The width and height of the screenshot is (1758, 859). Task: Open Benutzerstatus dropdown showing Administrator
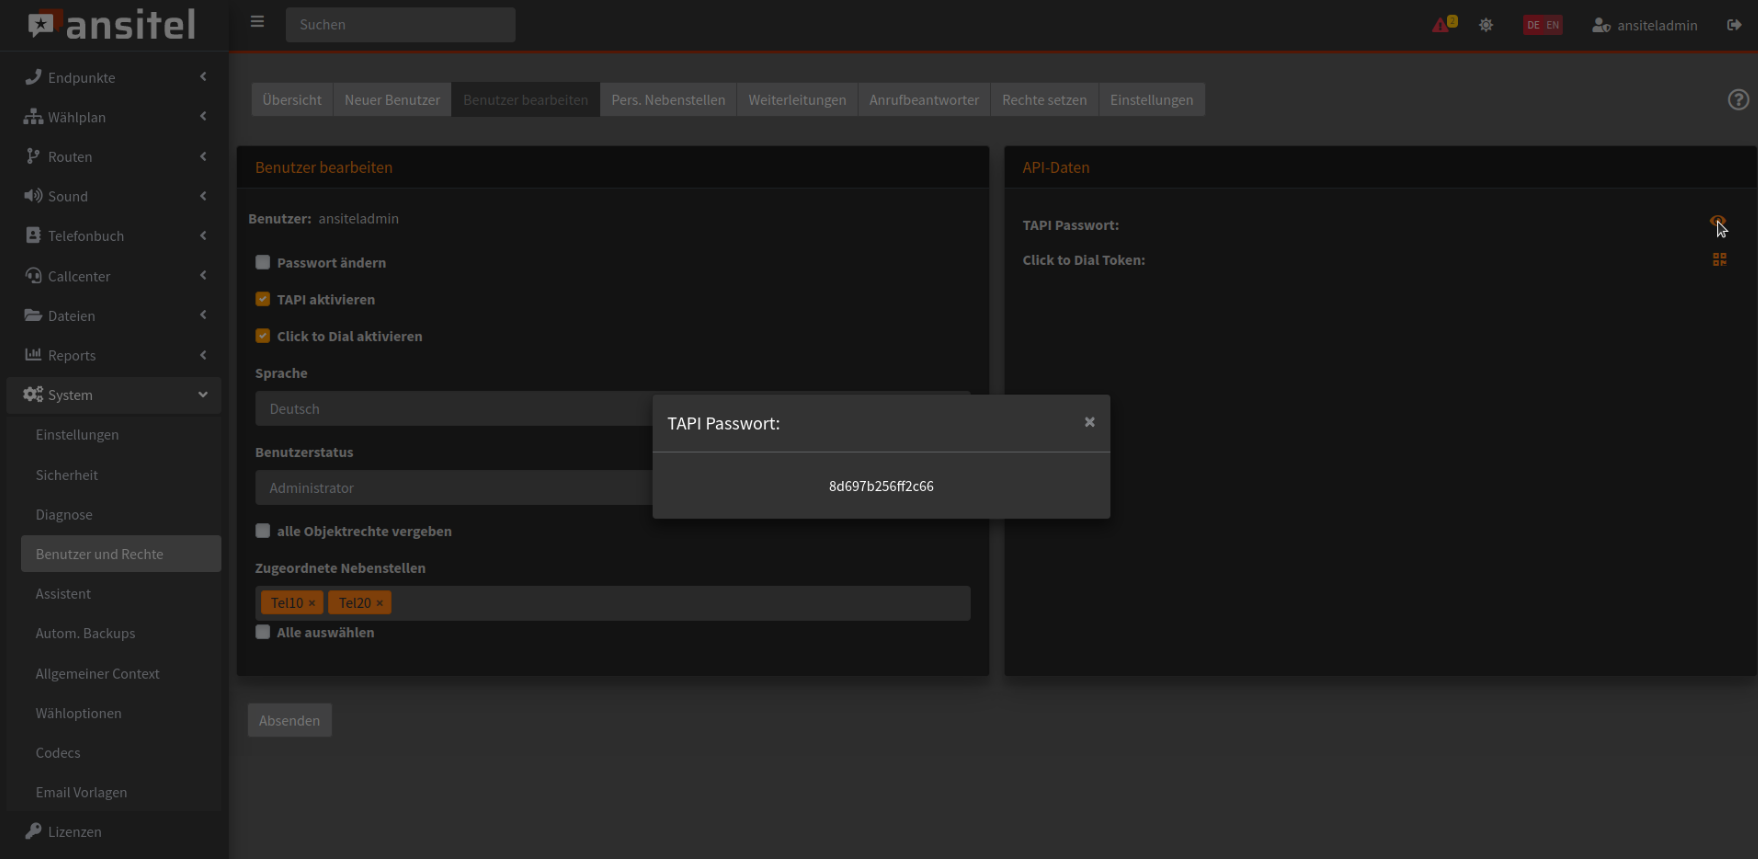612,488
